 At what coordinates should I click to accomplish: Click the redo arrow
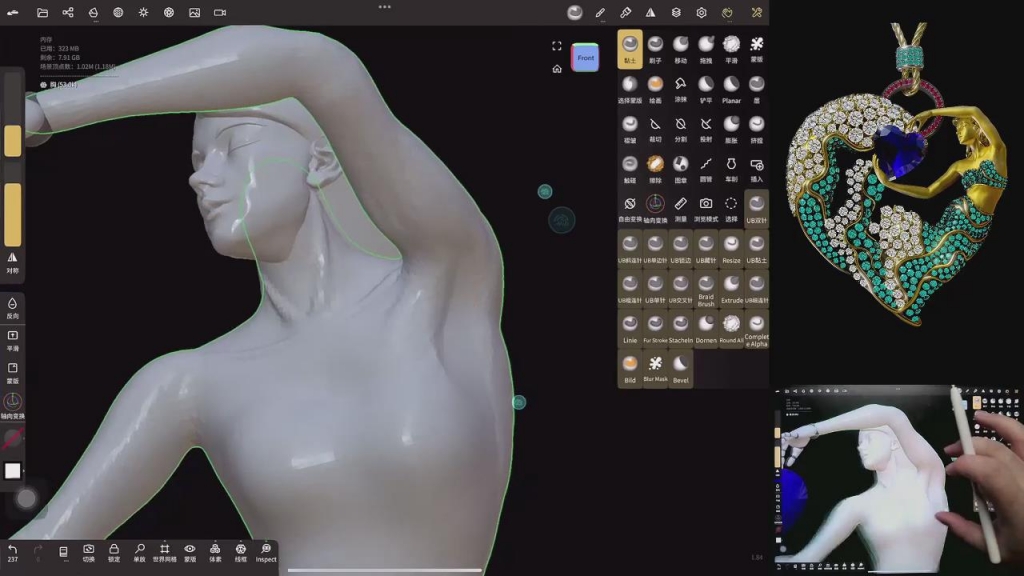pyautogui.click(x=38, y=551)
